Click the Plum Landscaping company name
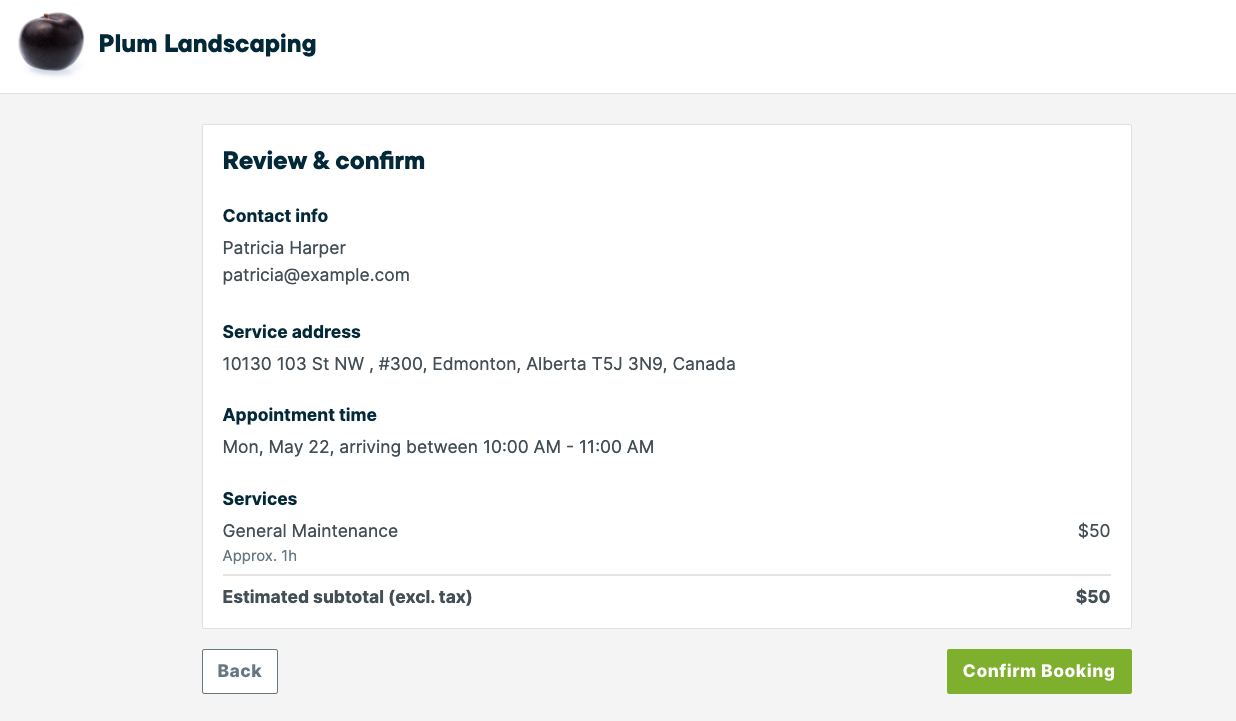The height and width of the screenshot is (721, 1236). [x=207, y=44]
